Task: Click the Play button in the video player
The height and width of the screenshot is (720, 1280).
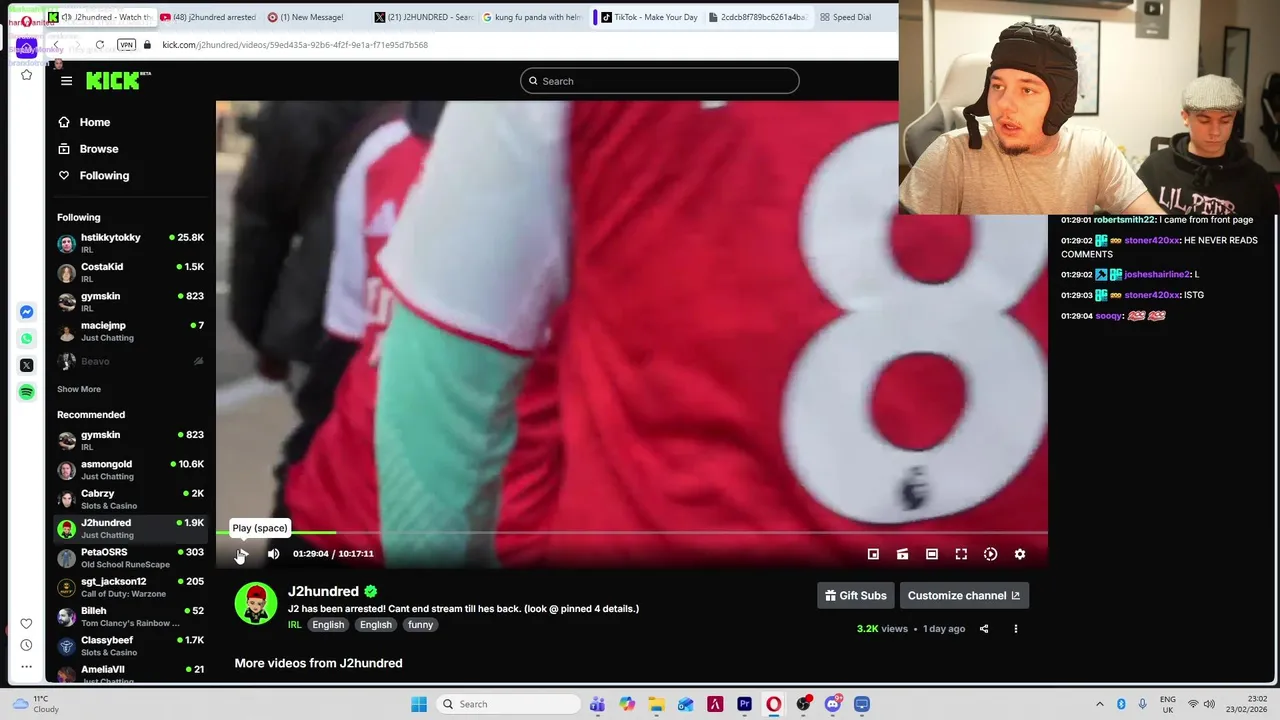Action: coord(242,554)
